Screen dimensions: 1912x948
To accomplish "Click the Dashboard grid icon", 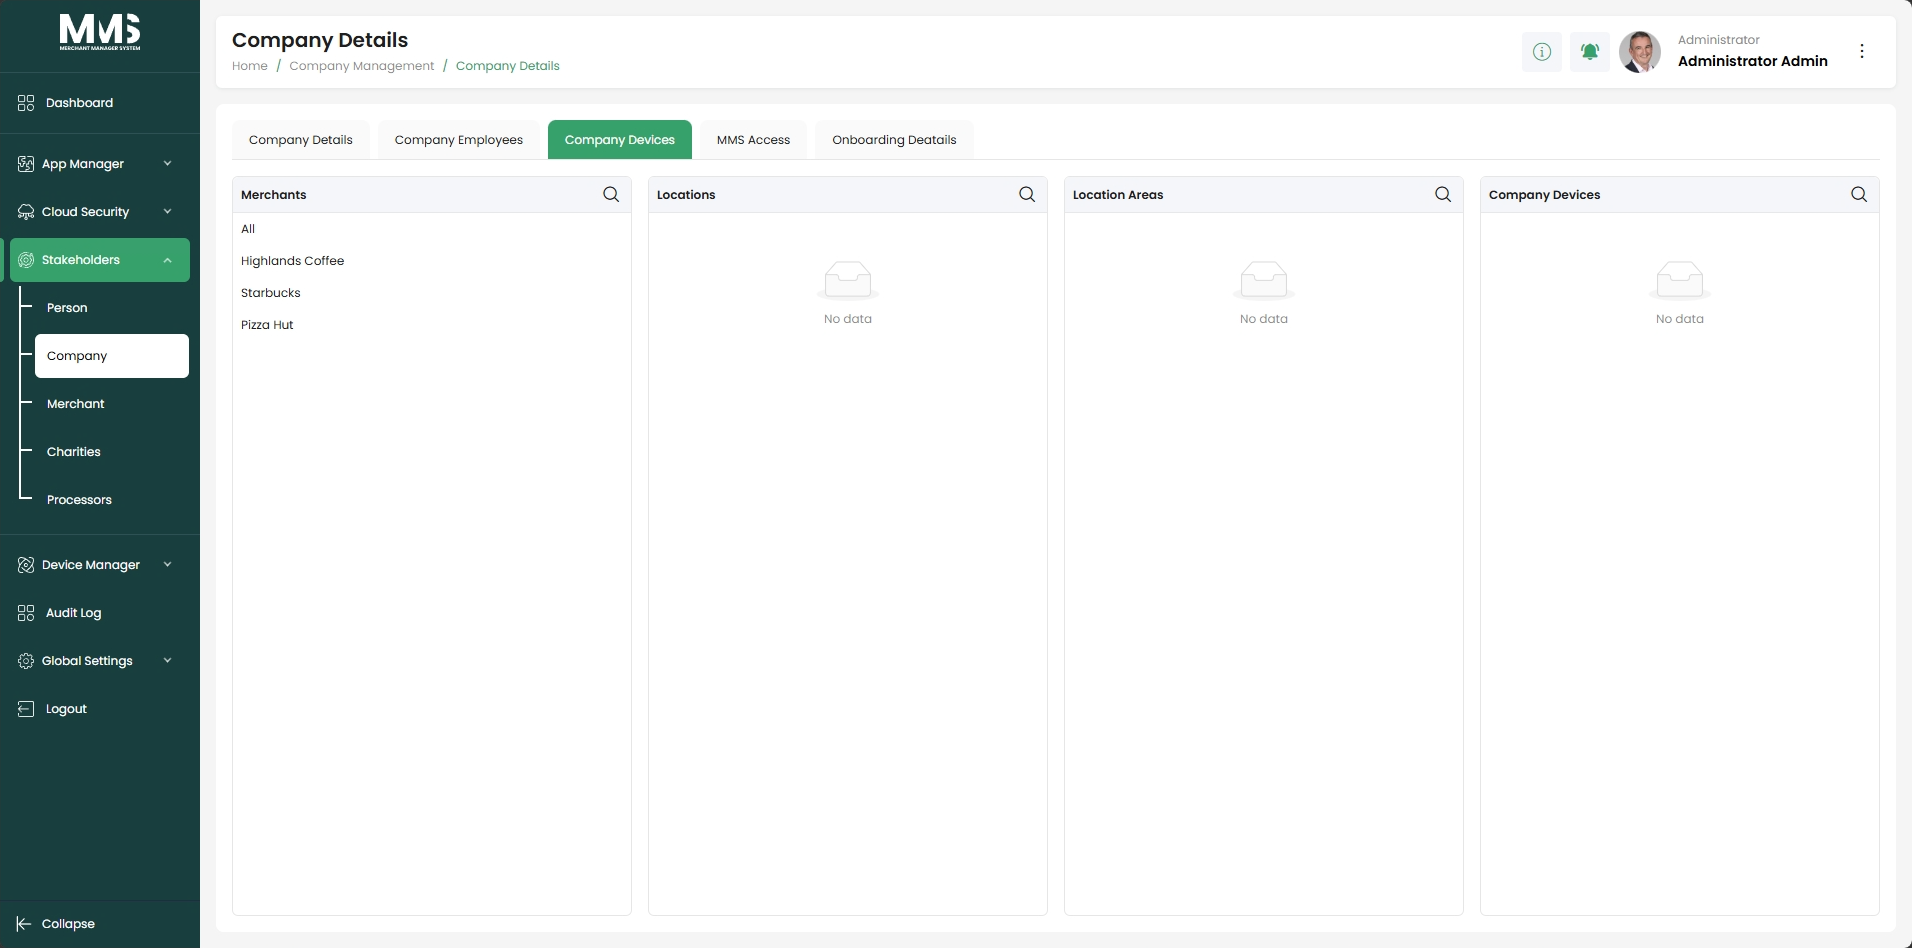I will click(26, 103).
